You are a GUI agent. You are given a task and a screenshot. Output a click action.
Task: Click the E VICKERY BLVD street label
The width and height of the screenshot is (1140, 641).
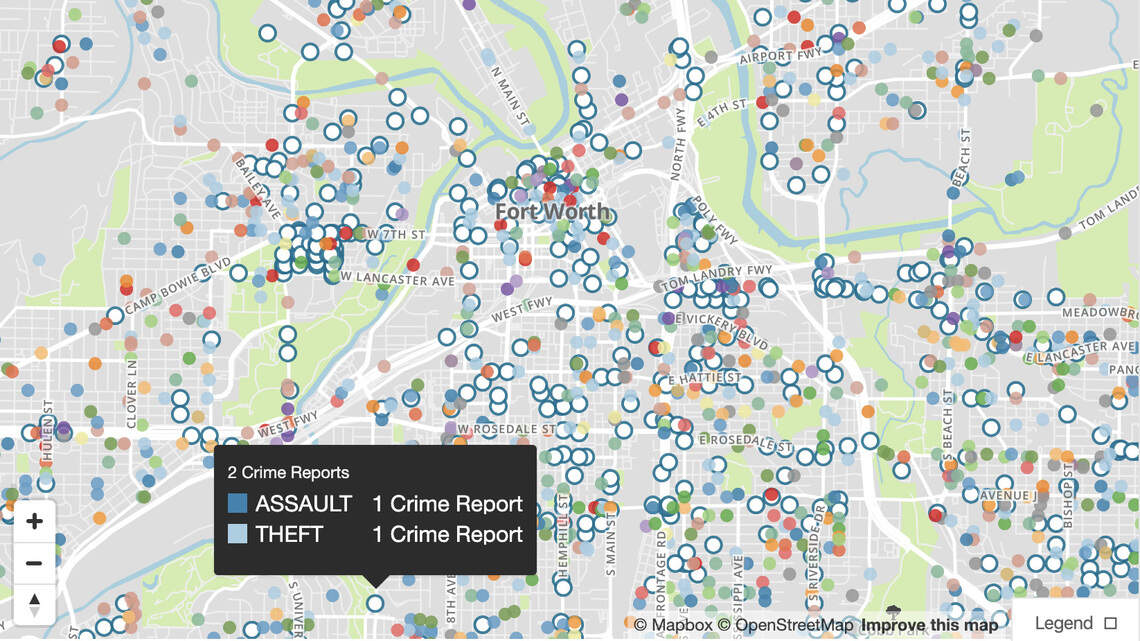coord(721,330)
